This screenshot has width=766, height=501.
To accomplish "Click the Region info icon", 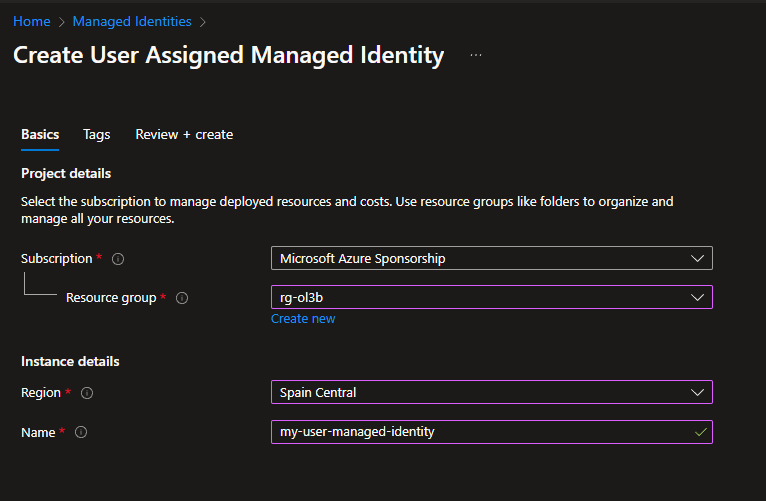I will 87,393.
